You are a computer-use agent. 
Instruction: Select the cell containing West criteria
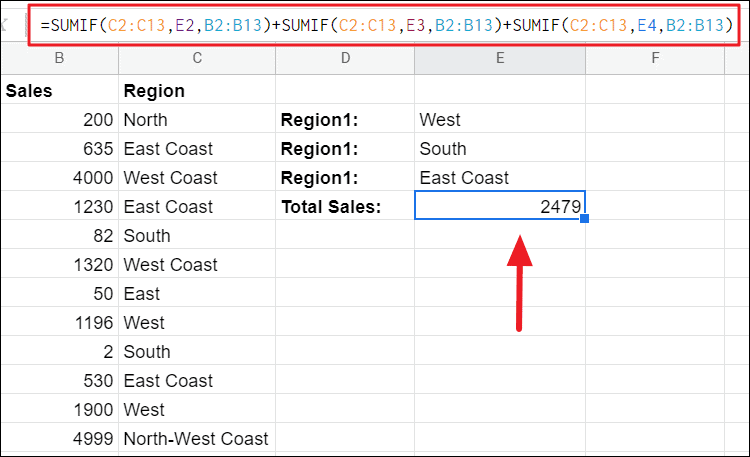point(500,119)
